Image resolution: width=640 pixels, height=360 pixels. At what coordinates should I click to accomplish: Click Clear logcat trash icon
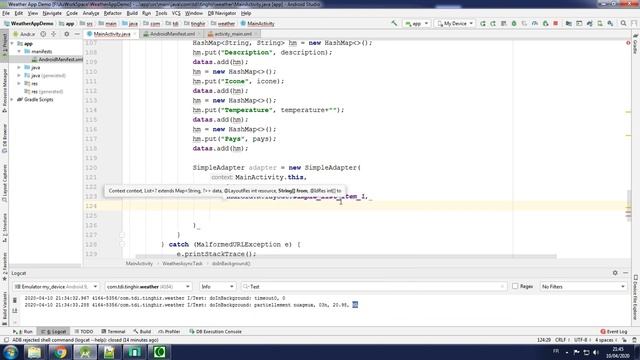point(15,300)
